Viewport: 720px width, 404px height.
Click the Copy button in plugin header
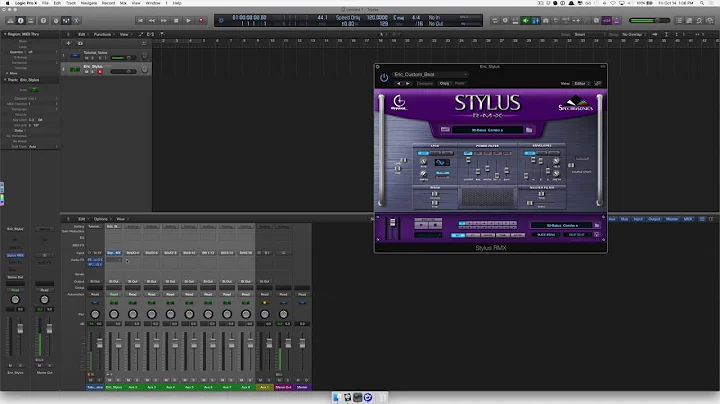point(444,84)
